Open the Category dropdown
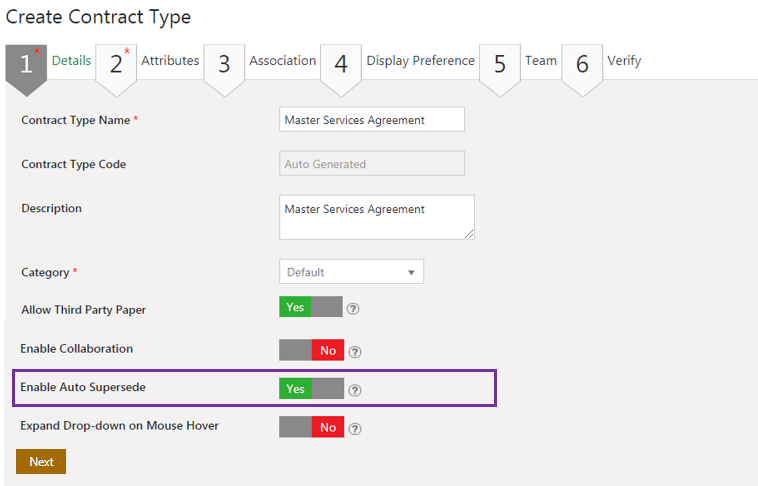 click(351, 272)
